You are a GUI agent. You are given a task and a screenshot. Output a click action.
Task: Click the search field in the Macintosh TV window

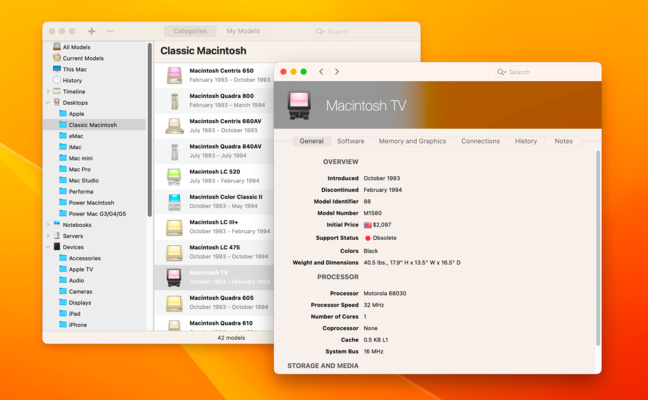[546, 72]
